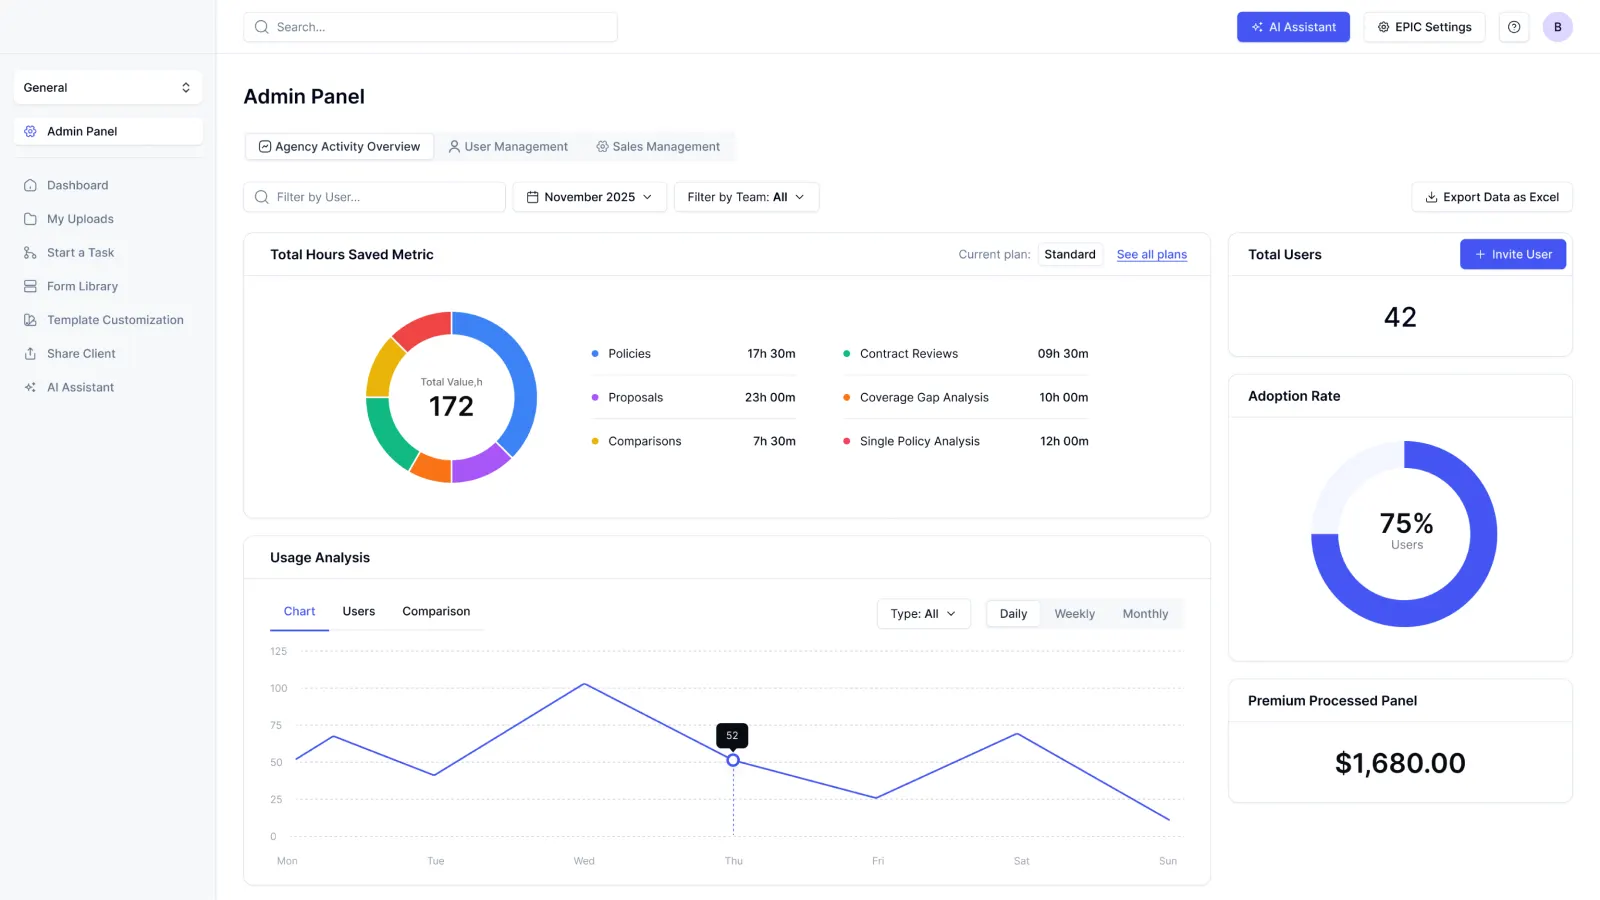The width and height of the screenshot is (1600, 900).
Task: Open EPIC Settings
Action: [x=1424, y=27]
